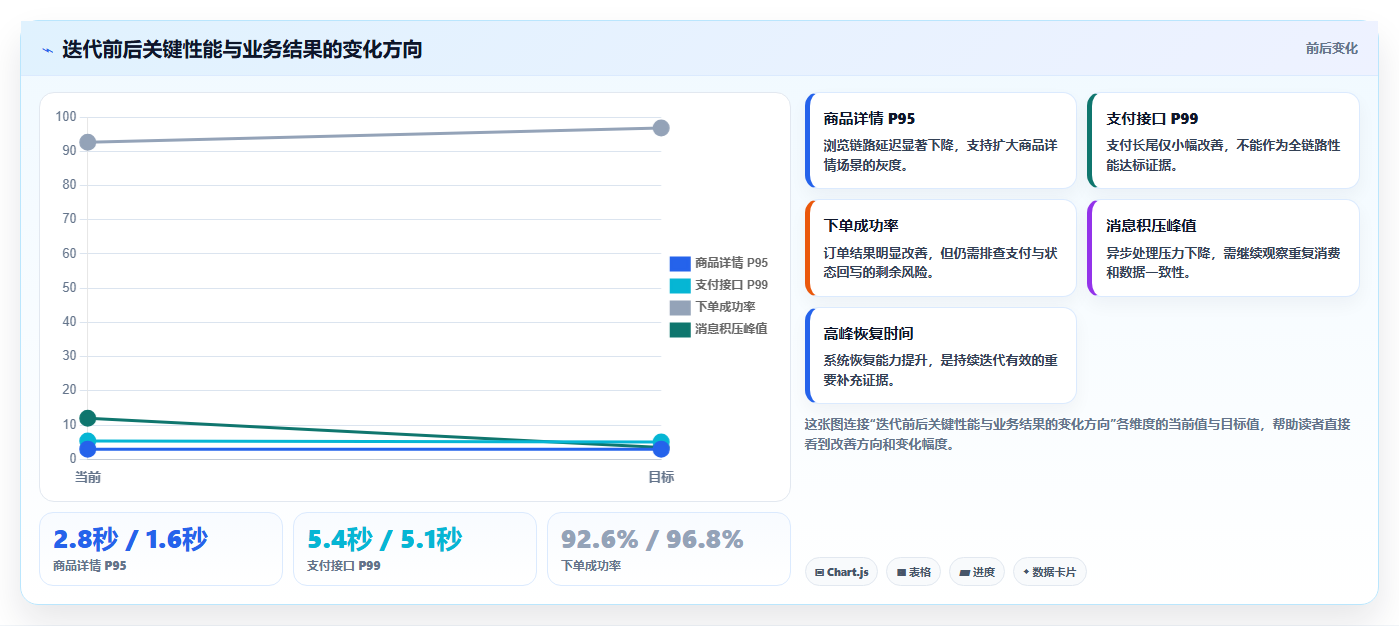This screenshot has height=626, width=1399.
Task: Click the y-axis value 100
Action: tap(66, 117)
